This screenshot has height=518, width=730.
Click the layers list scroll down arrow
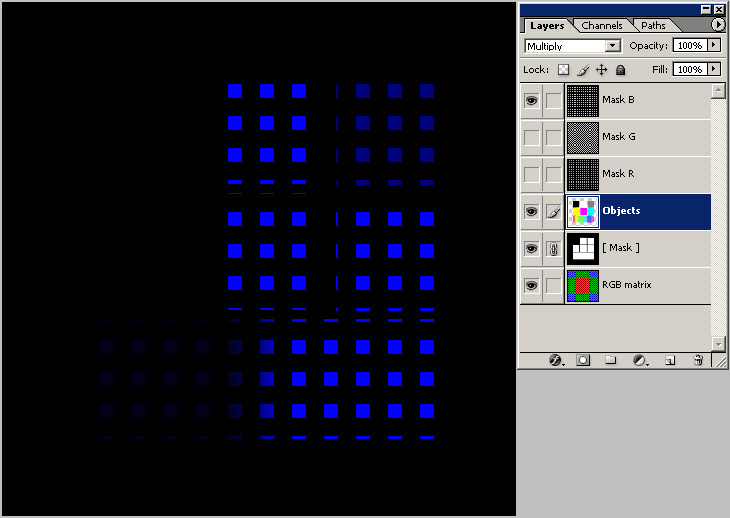point(718,344)
